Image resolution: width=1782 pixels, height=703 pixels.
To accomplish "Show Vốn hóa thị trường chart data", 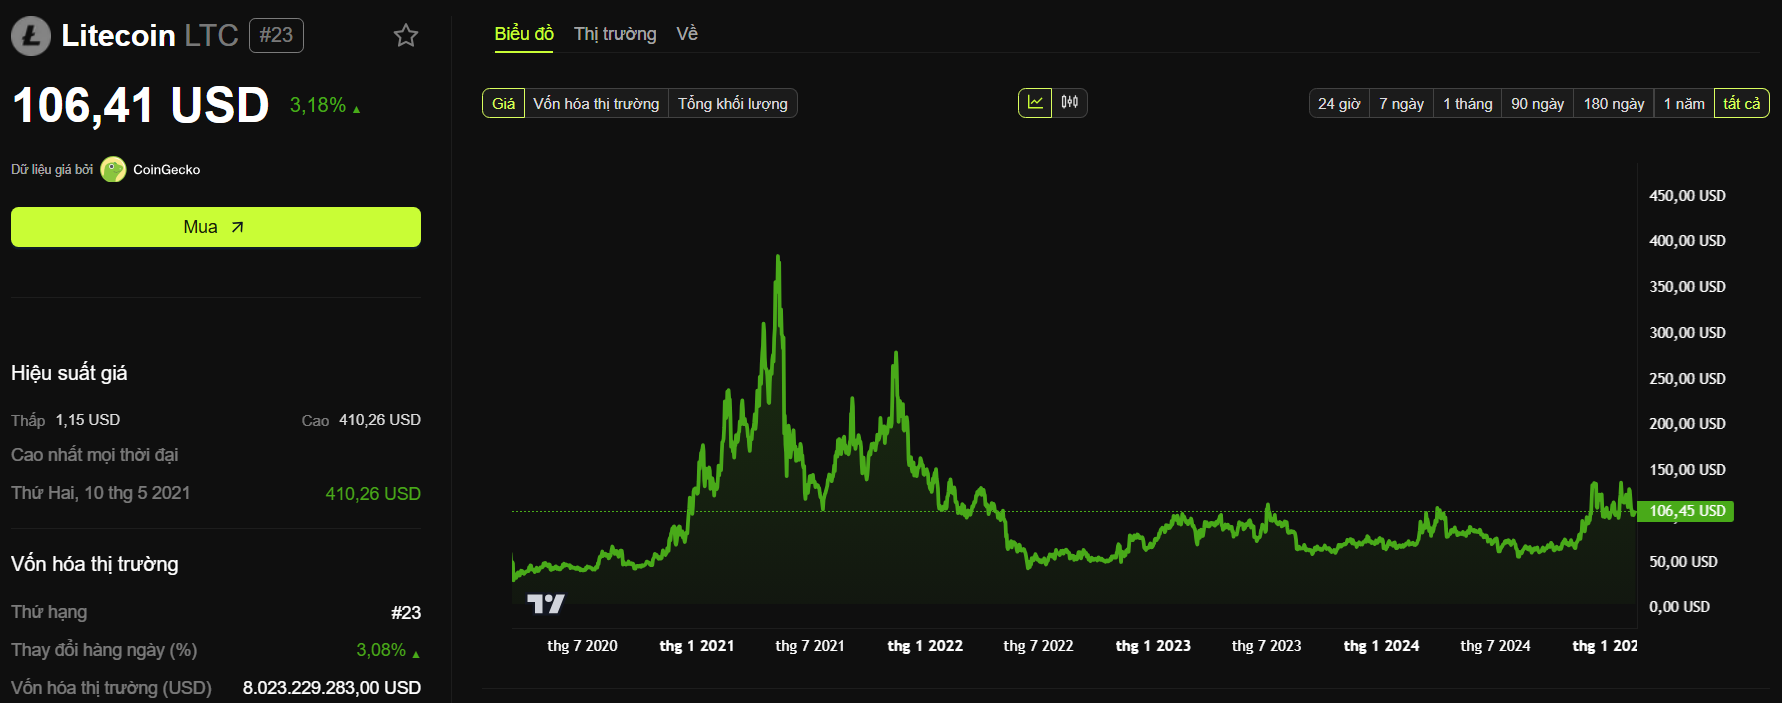I will point(596,103).
